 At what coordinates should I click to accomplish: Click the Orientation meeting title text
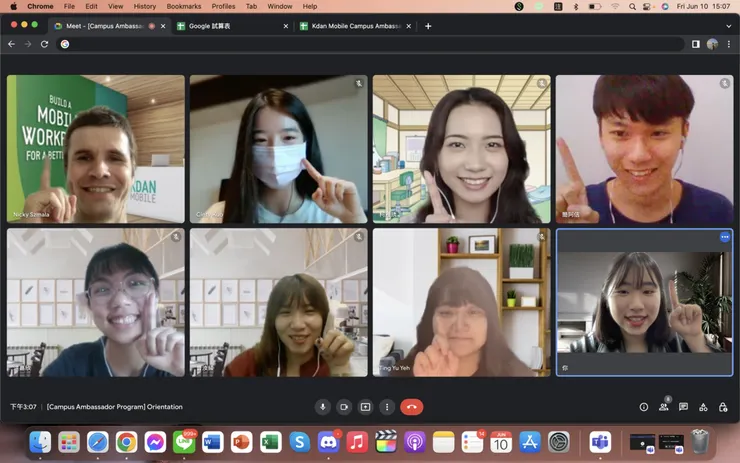click(115, 407)
